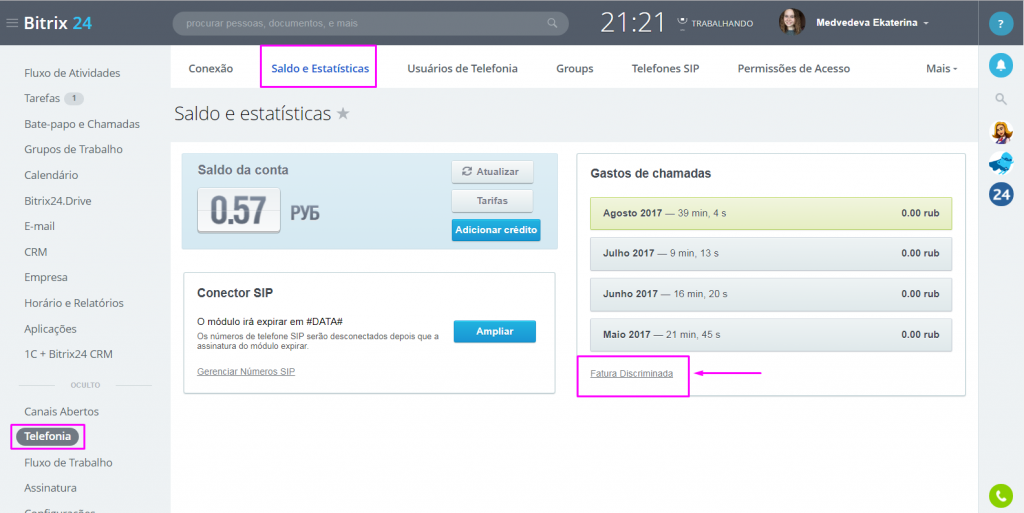Open Empresa in the sidebar
Screen dimensions: 1024x513
(x=46, y=277)
